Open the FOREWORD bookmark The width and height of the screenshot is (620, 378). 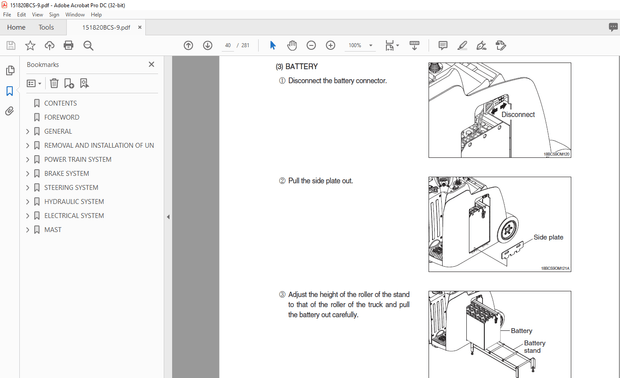62,117
